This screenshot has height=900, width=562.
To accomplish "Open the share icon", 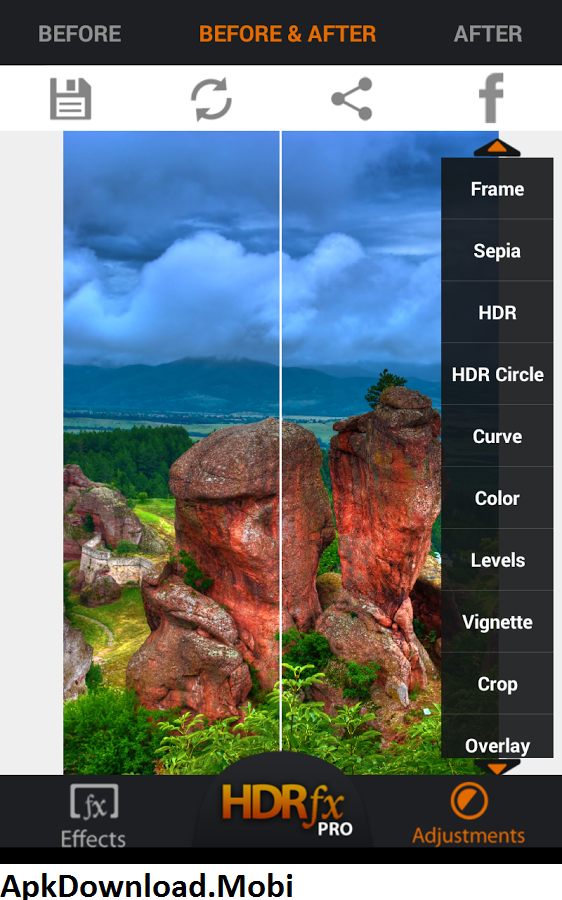I will [352, 99].
